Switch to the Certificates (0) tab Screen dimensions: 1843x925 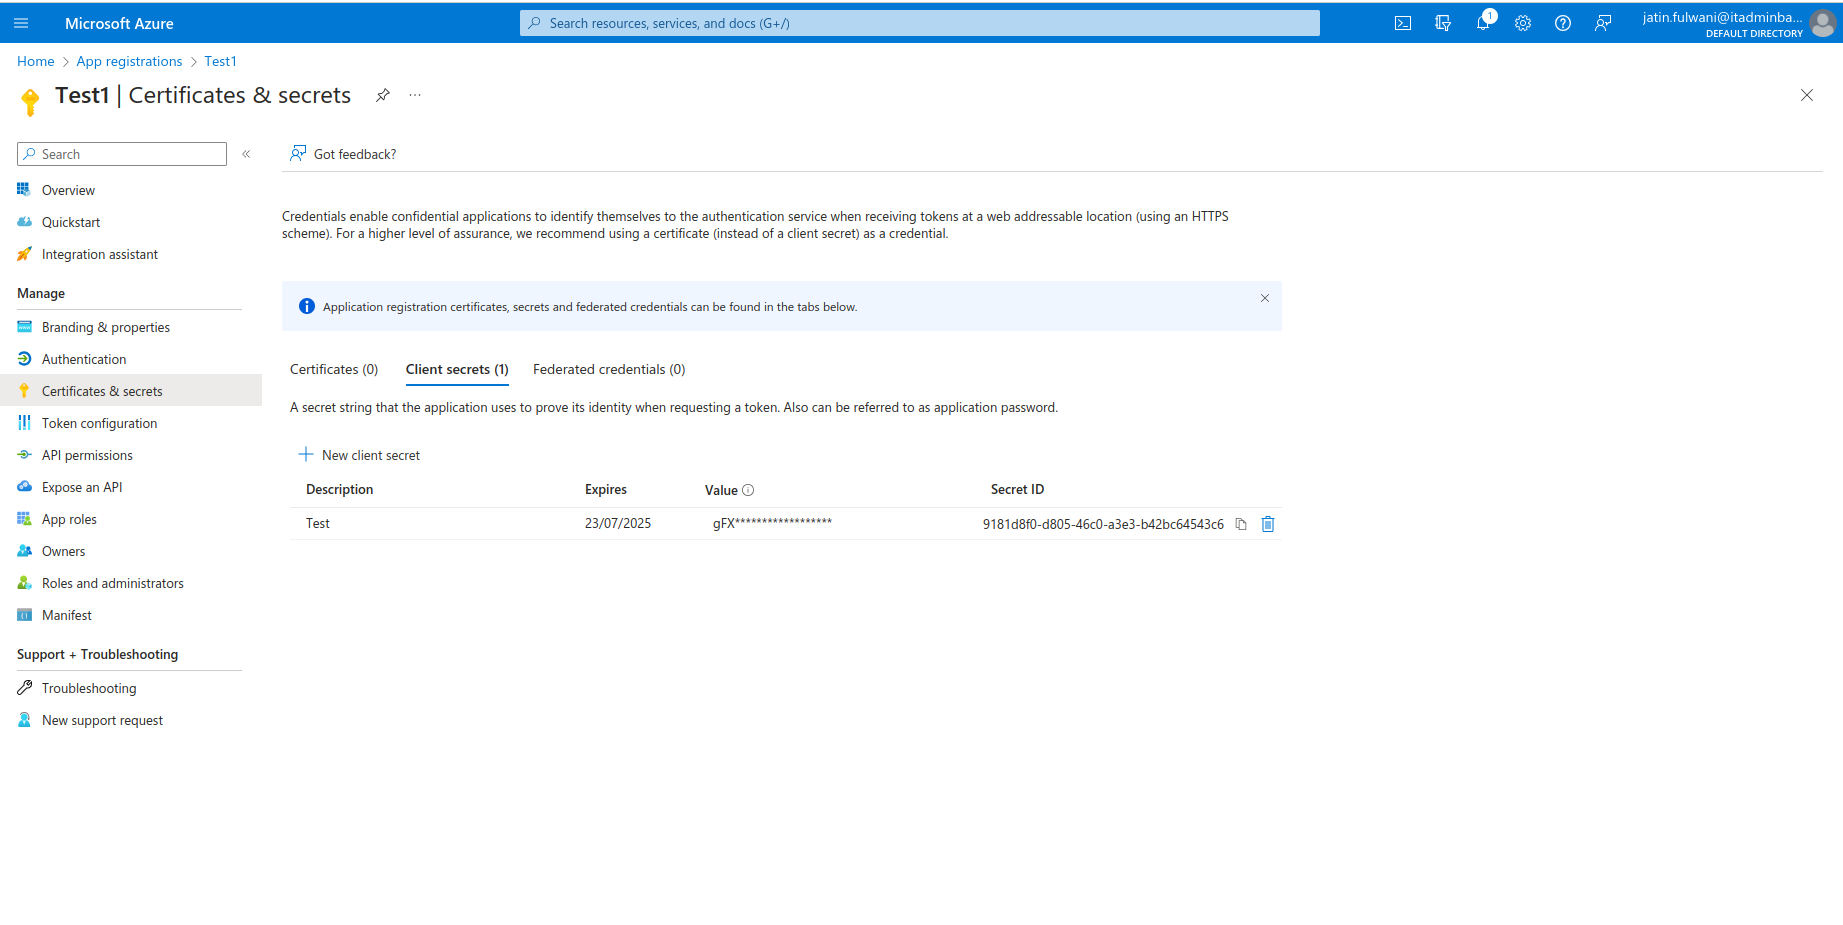[334, 369]
